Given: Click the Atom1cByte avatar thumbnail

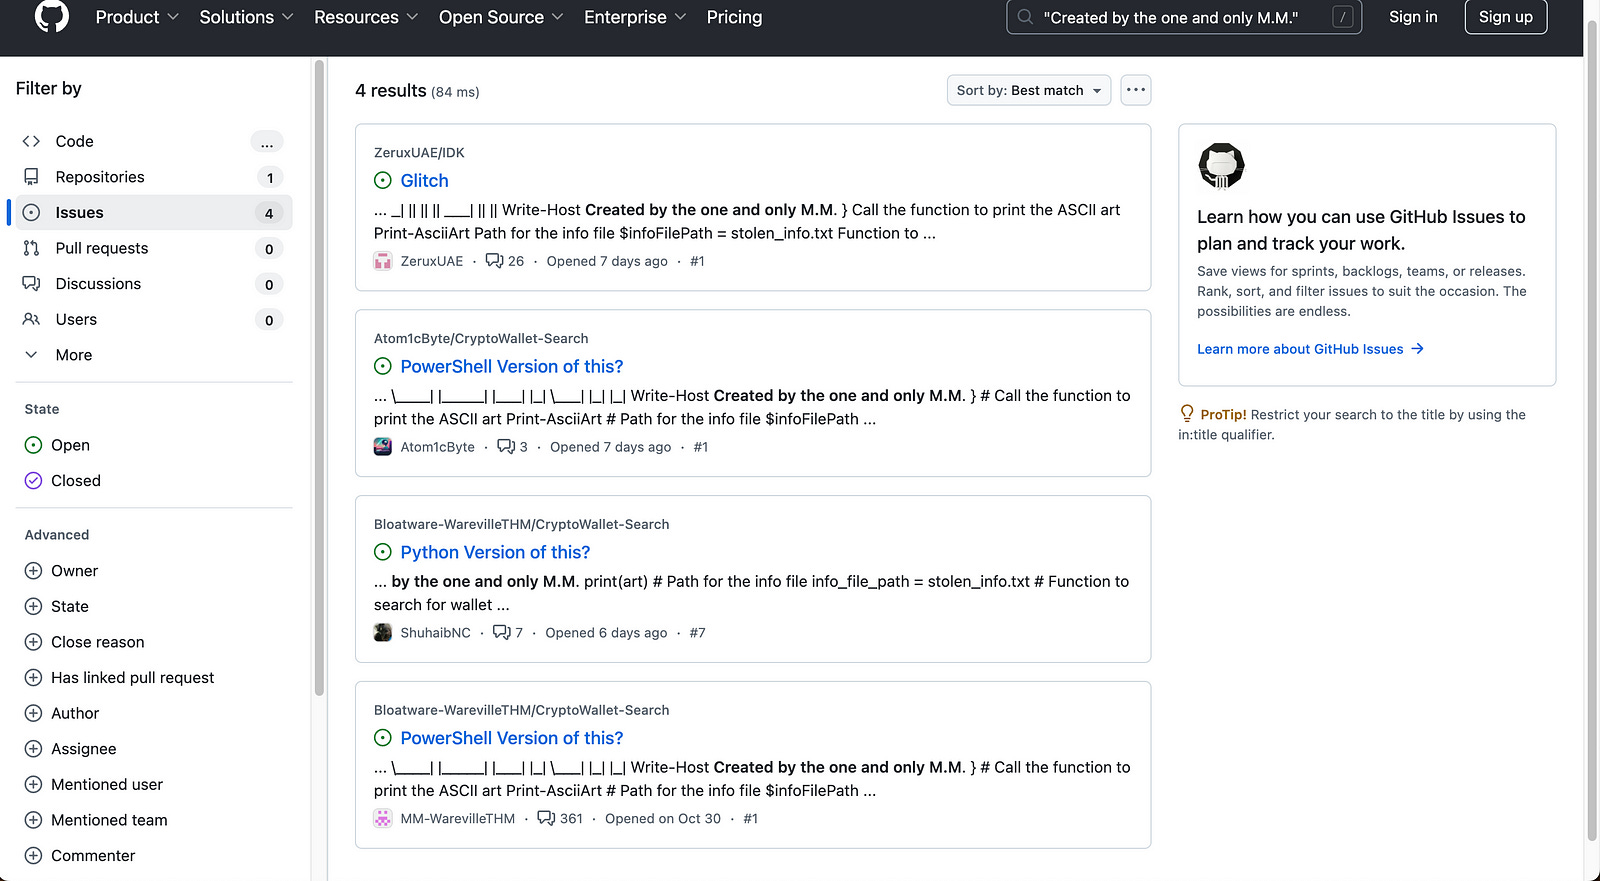Looking at the screenshot, I should (x=383, y=447).
